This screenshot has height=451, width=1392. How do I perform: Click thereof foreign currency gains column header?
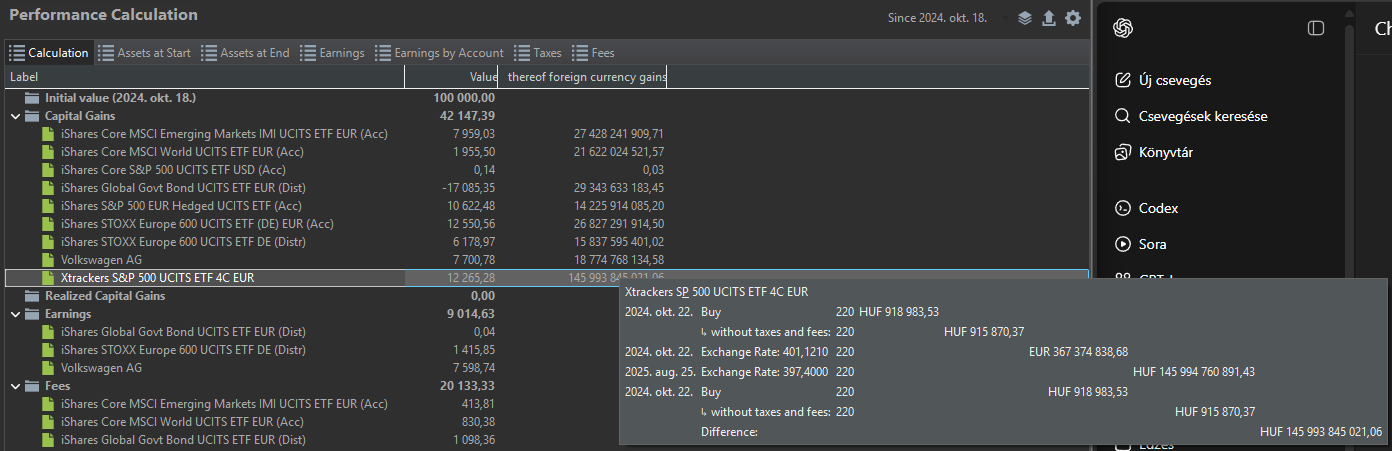pyautogui.click(x=583, y=77)
